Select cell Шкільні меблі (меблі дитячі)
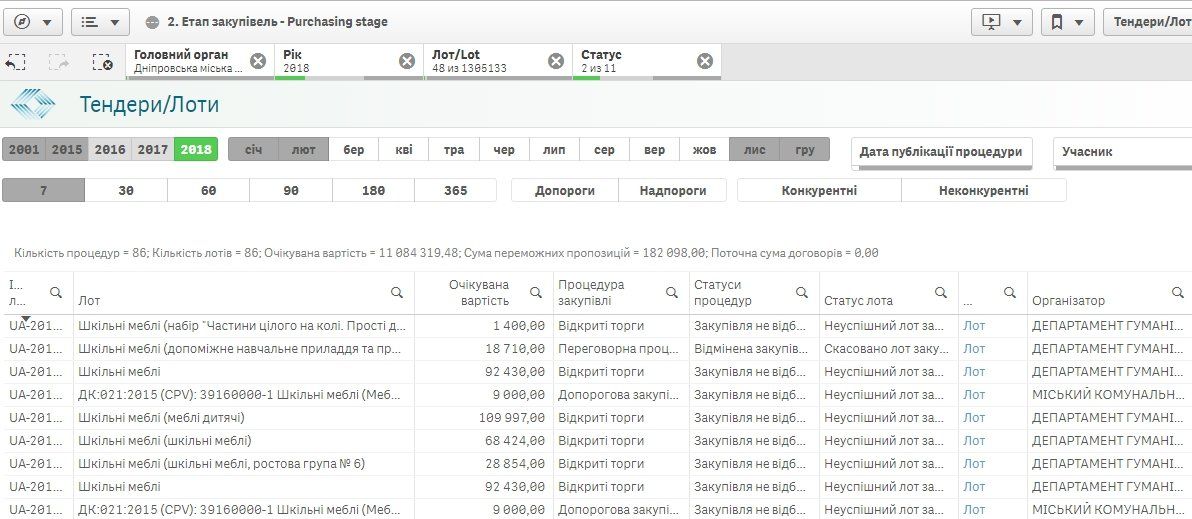 [244, 418]
